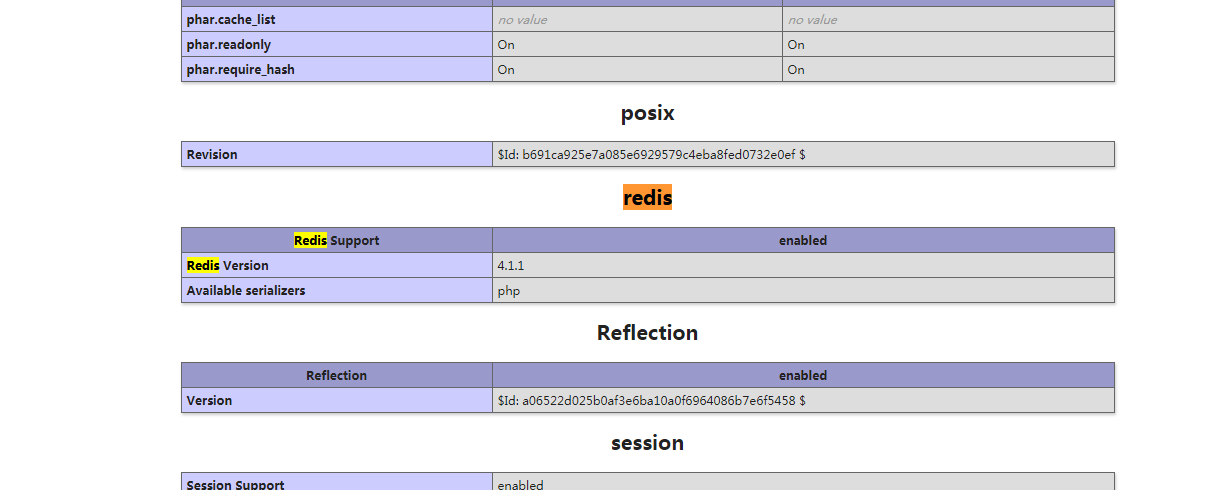1231x490 pixels.
Task: Click the Session Support label cell
Action: tap(235, 484)
